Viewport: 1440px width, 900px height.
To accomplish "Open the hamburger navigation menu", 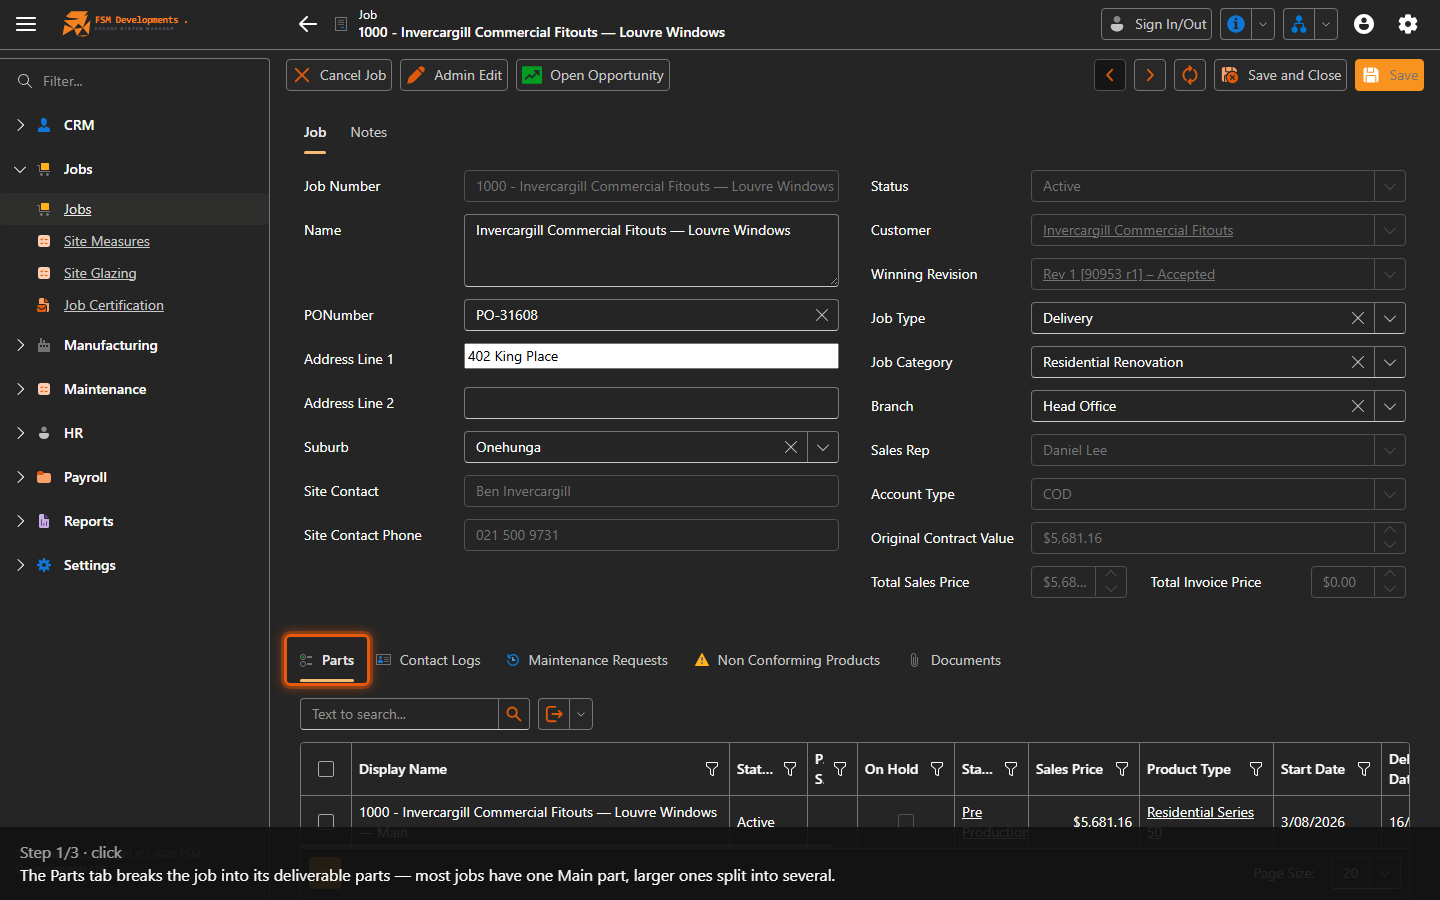I will point(26,24).
